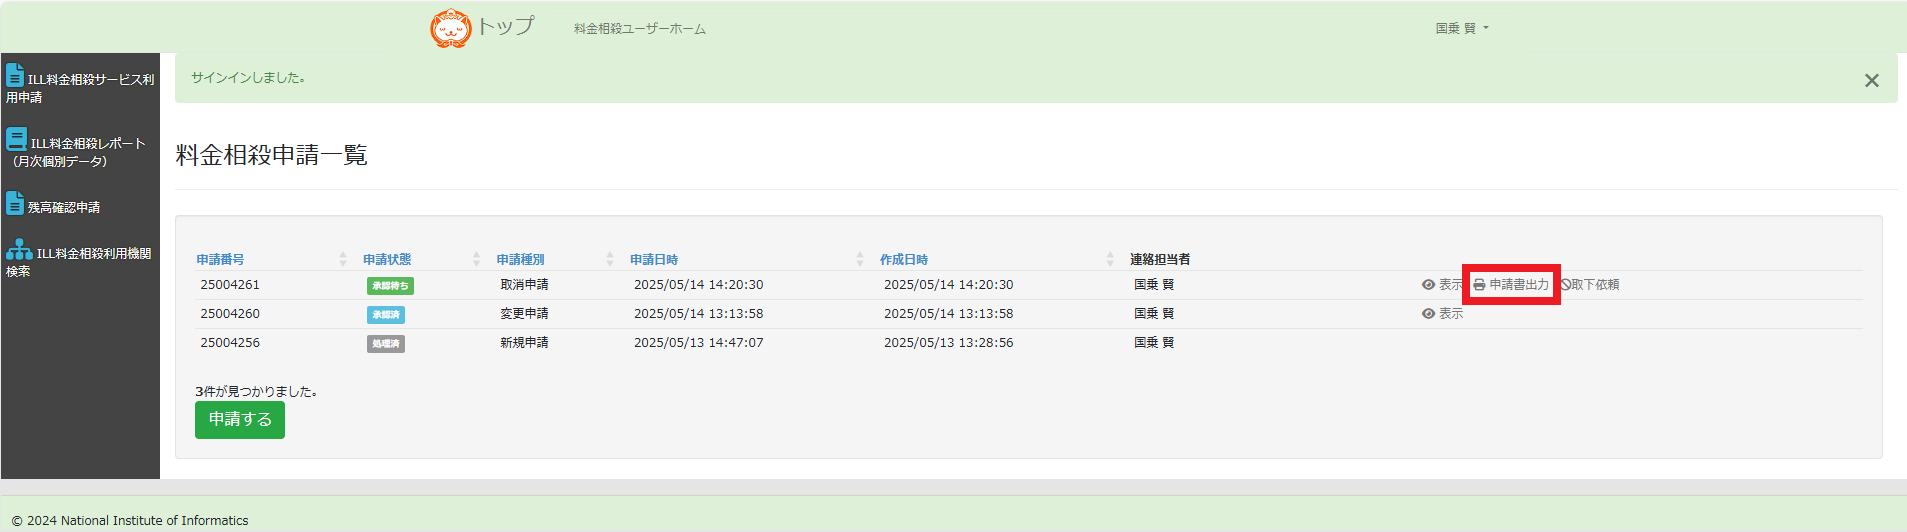
Task: Click the sort arrows beside 申請状態
Action: pos(476,259)
